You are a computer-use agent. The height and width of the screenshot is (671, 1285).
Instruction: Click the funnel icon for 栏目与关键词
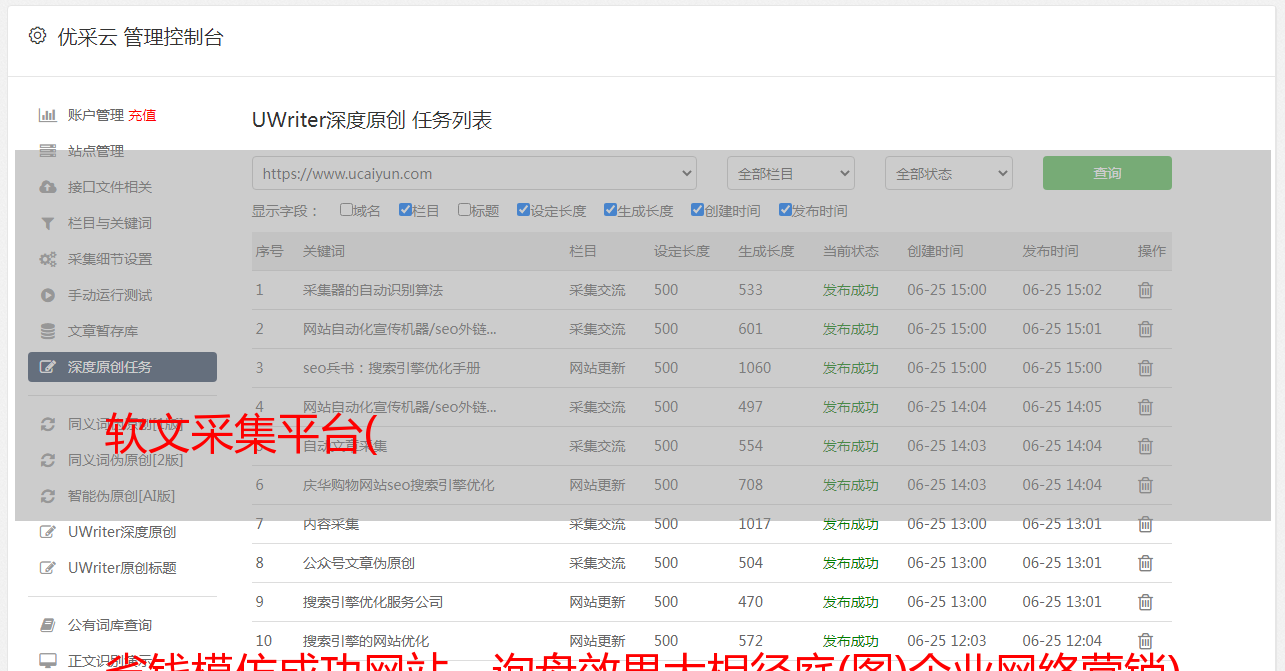[x=47, y=223]
